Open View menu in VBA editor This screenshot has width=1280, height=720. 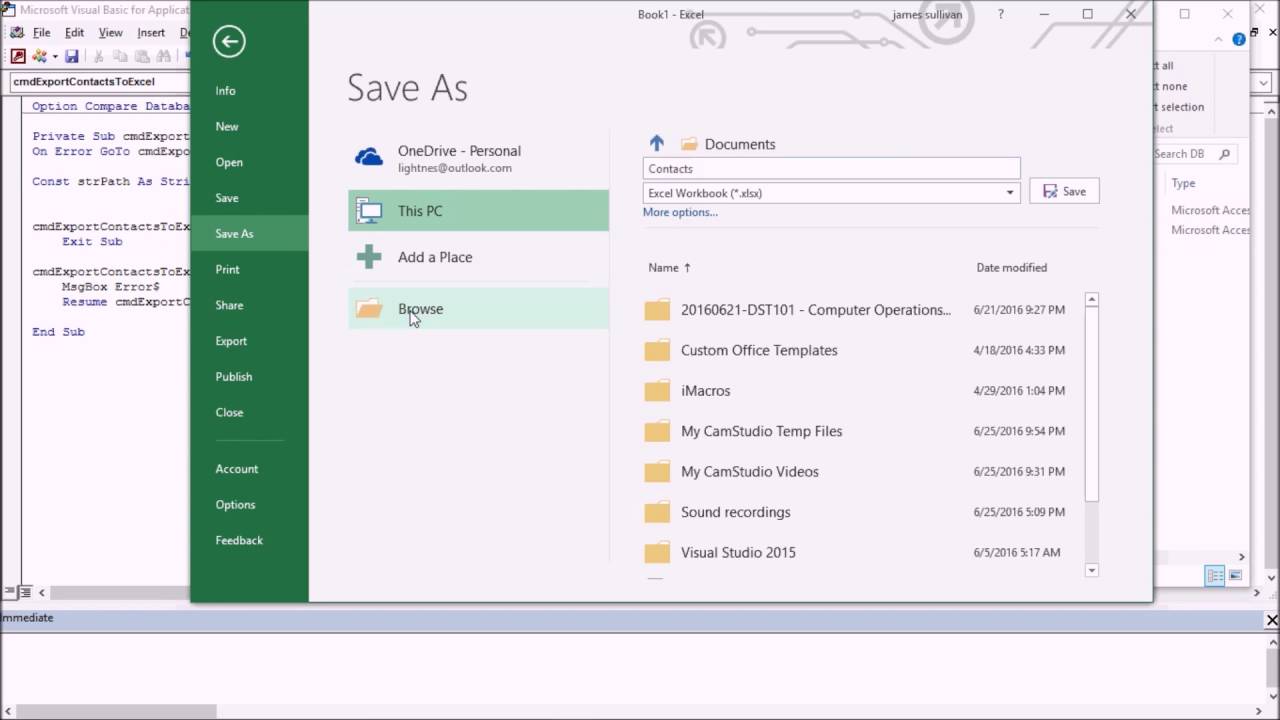(110, 32)
